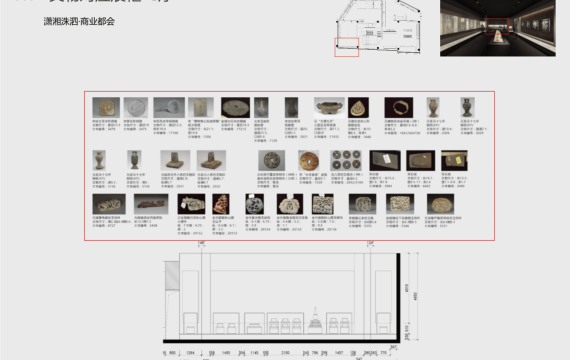Screen dimensions: 570x360
Task: Select the square bronze mirror photo
Action: 106,107
